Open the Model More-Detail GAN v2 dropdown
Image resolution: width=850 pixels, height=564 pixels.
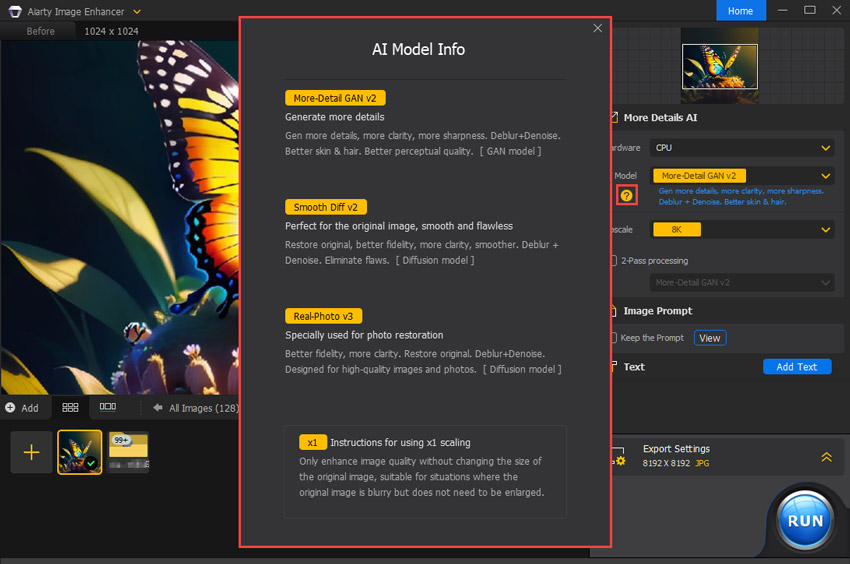point(742,176)
